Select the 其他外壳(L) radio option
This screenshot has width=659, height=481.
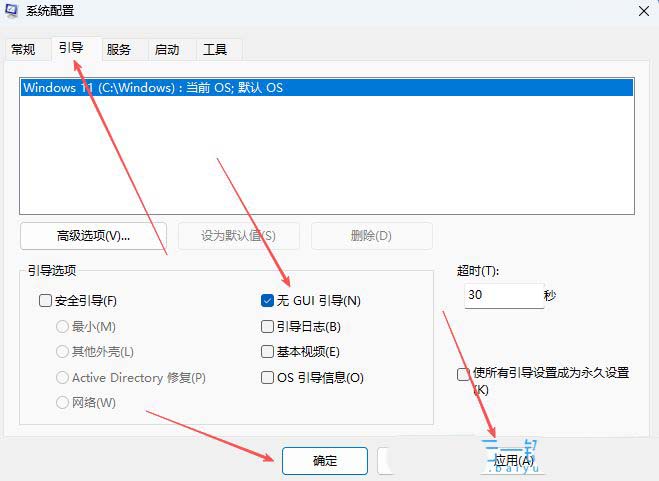click(x=62, y=352)
